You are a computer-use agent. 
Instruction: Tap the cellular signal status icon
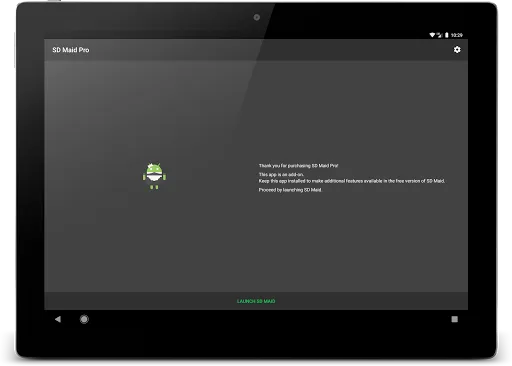[x=440, y=35]
